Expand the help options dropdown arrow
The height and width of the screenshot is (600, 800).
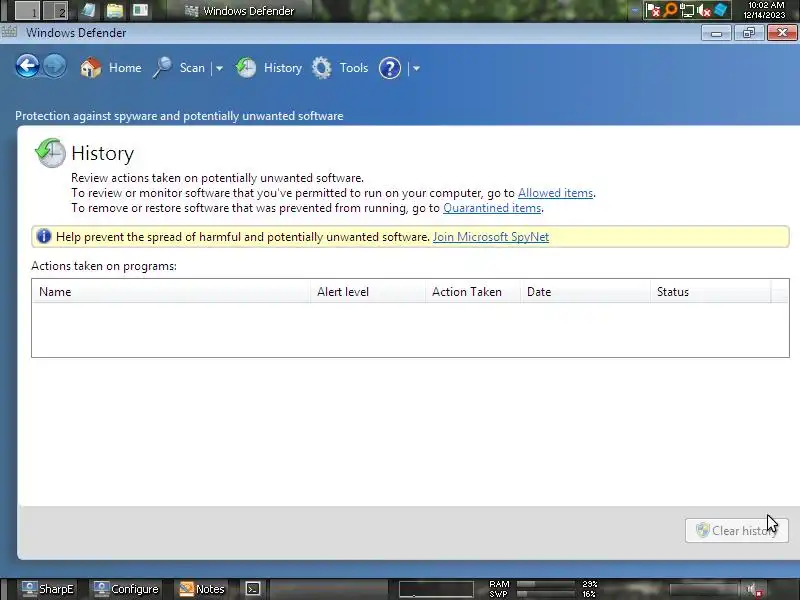(416, 68)
